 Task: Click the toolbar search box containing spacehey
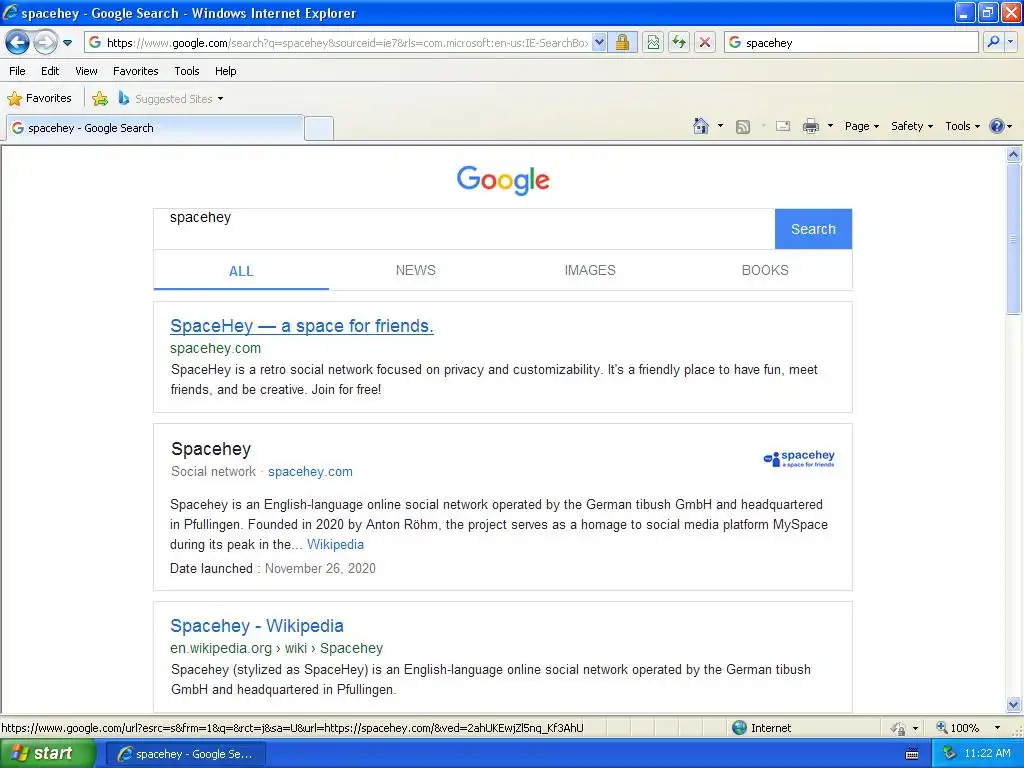(852, 43)
